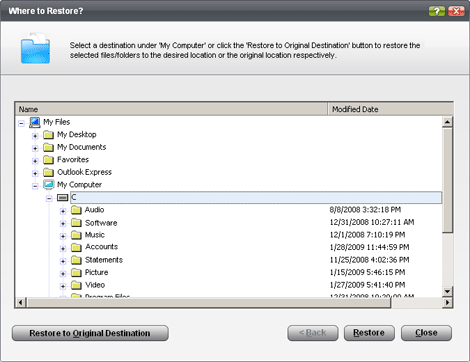Collapse the My Files tree node
The width and height of the screenshot is (470, 362).
point(21,123)
